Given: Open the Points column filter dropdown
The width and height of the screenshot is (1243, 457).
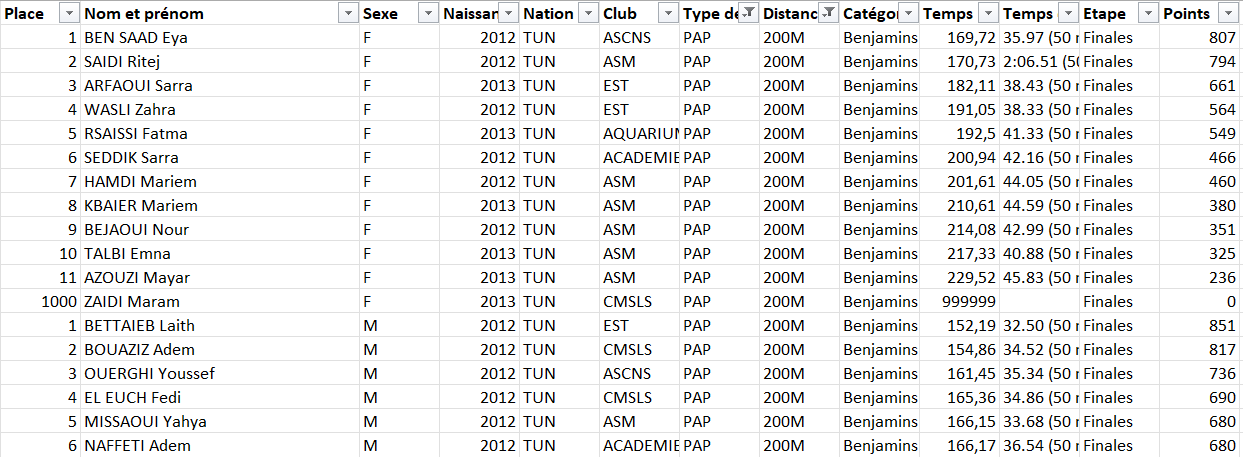Looking at the screenshot, I should tap(1228, 13).
